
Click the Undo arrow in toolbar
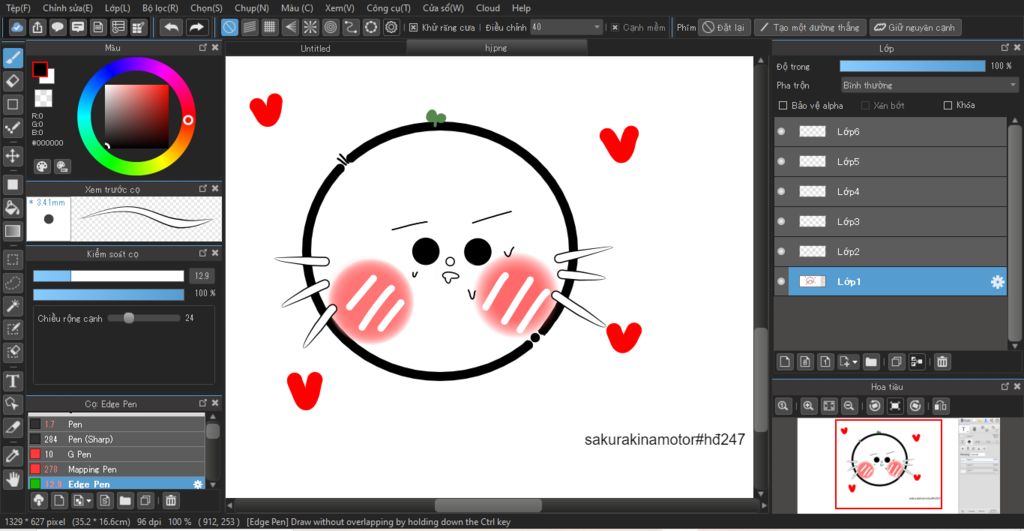[172, 27]
